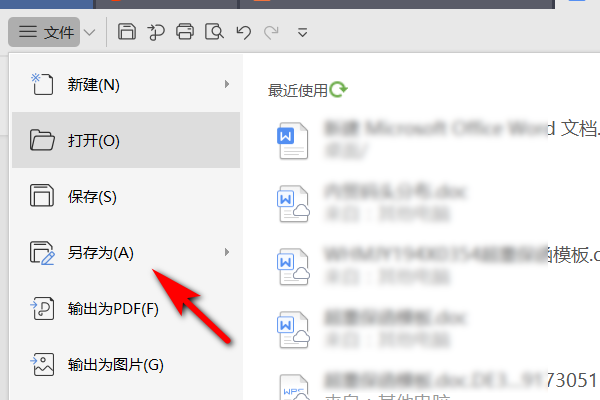Screen dimensions: 600x400
Task: Click the folder icon beside 打开(O)
Action: click(42, 140)
